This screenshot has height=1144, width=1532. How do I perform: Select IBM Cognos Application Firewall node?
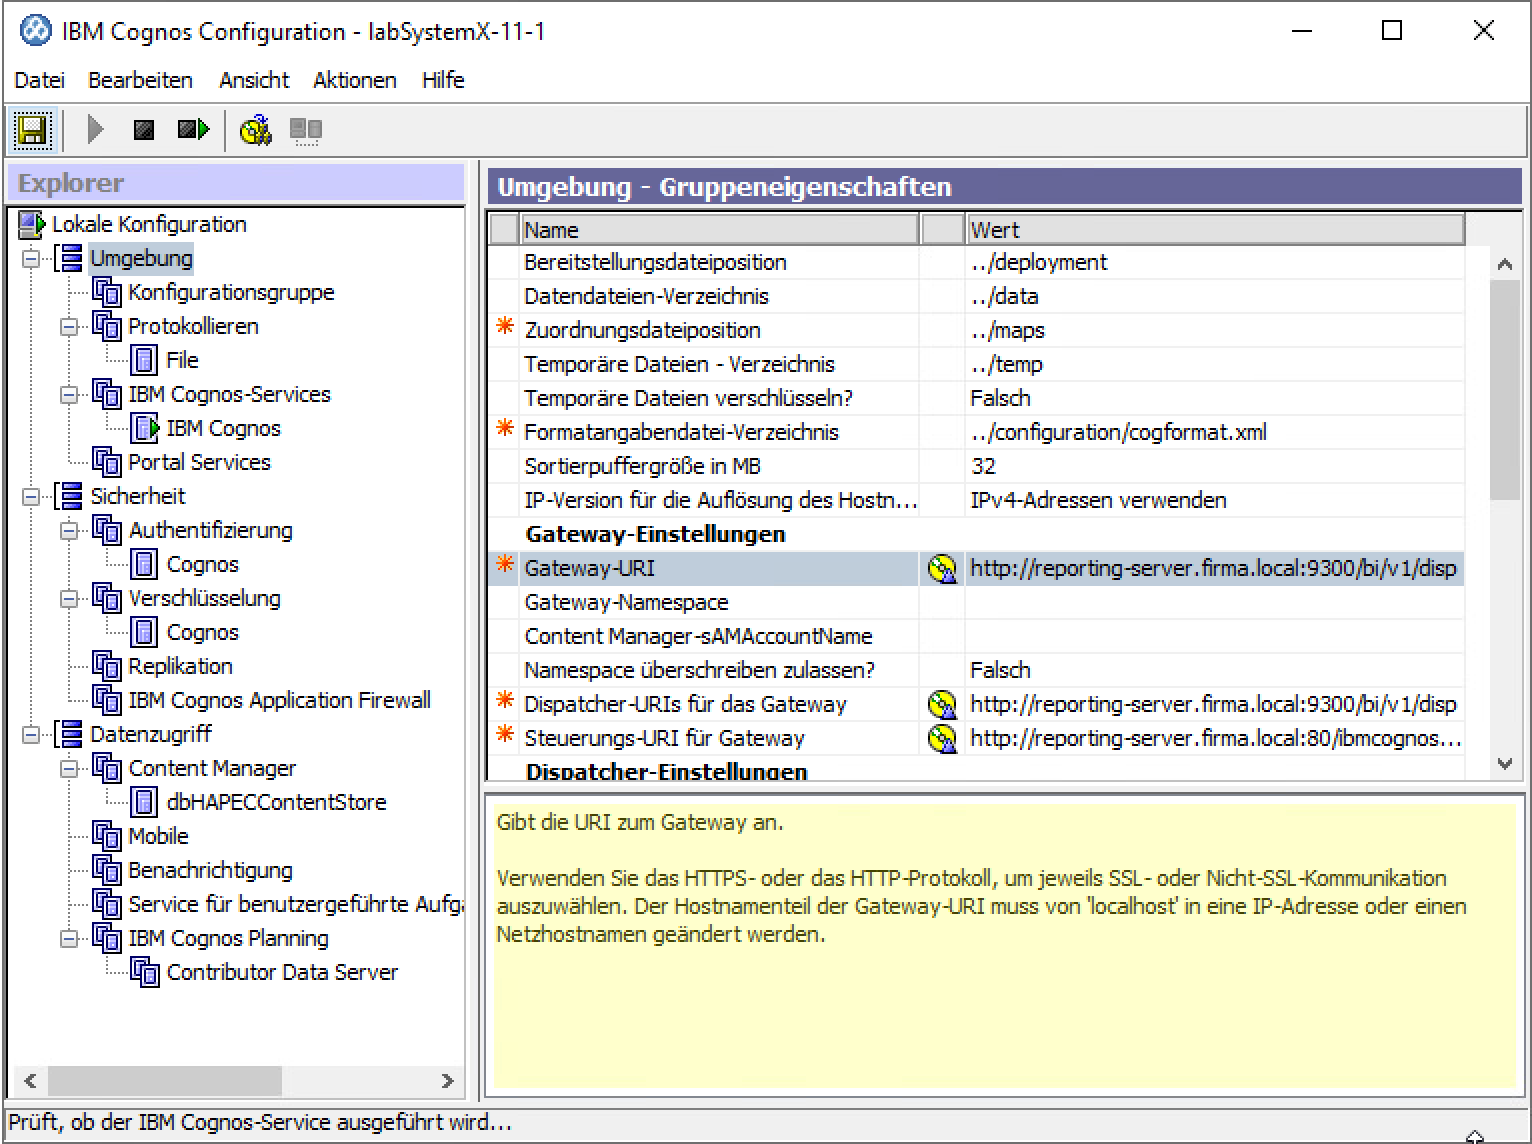click(279, 700)
